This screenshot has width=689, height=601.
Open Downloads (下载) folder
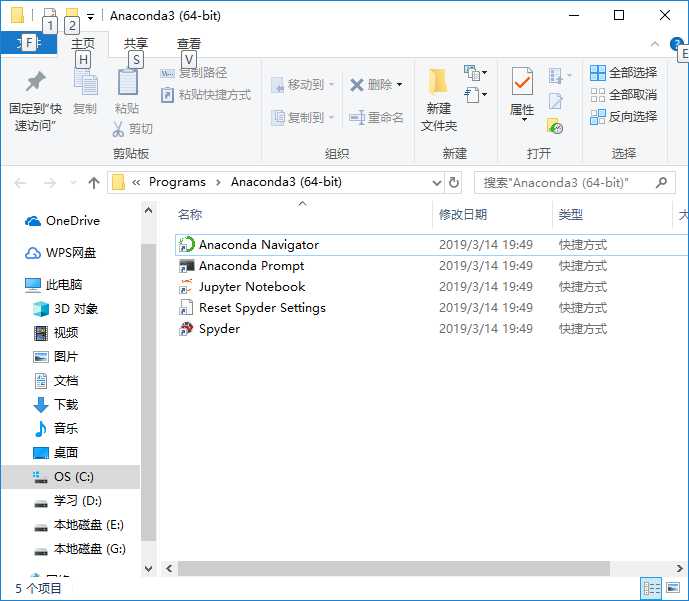[x=56, y=405]
